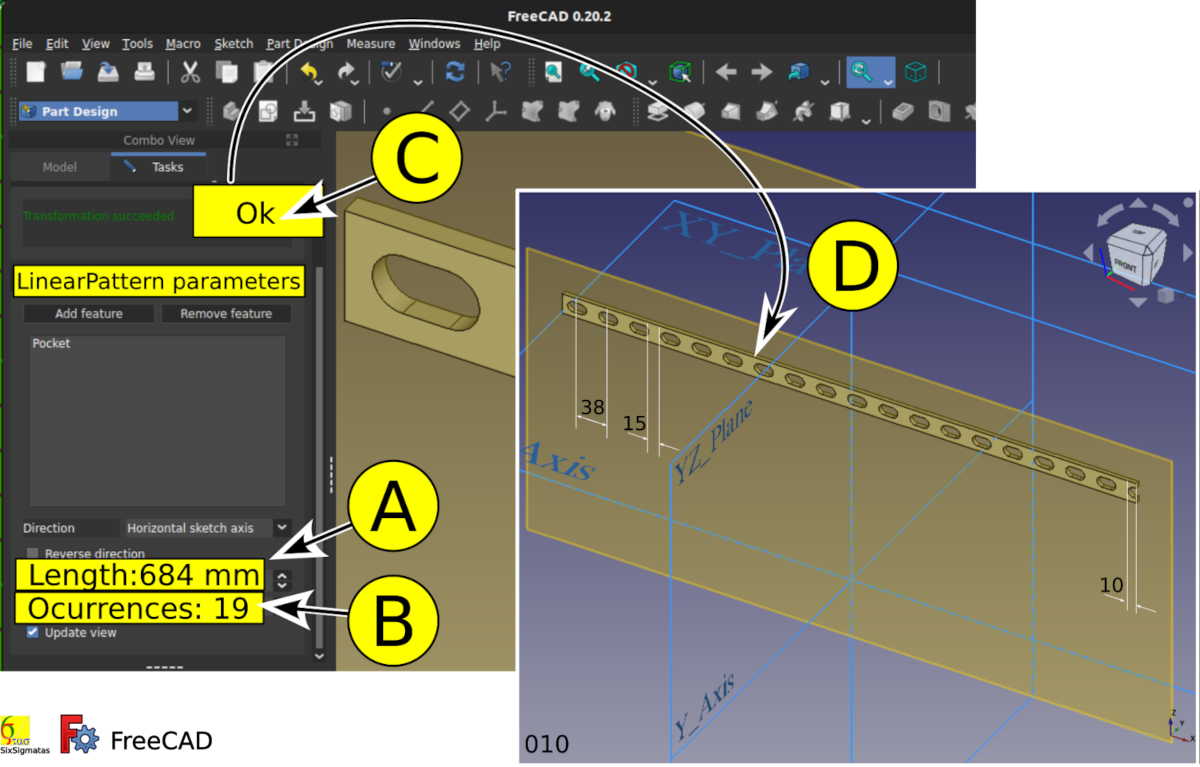Click the What's This help cursor icon
Viewport: 1200px width, 767px height.
click(500, 72)
